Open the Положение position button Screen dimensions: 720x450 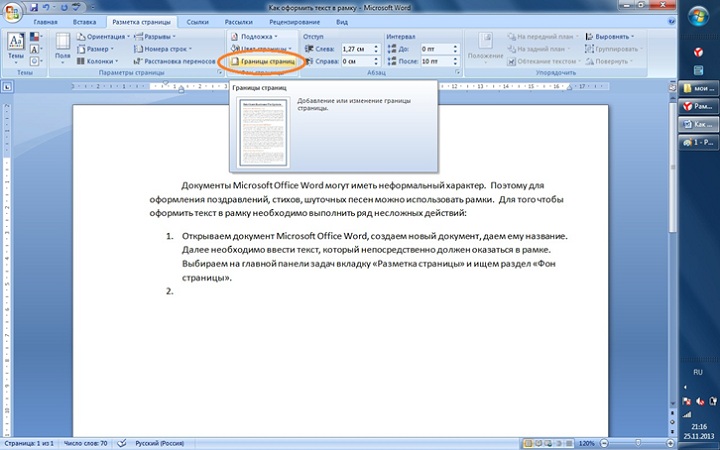pyautogui.click(x=485, y=49)
